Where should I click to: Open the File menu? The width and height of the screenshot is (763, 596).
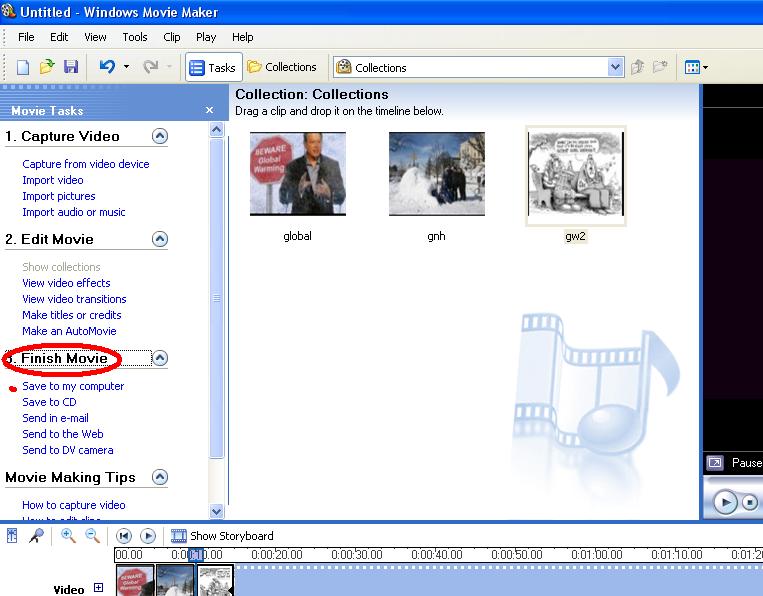pos(26,37)
